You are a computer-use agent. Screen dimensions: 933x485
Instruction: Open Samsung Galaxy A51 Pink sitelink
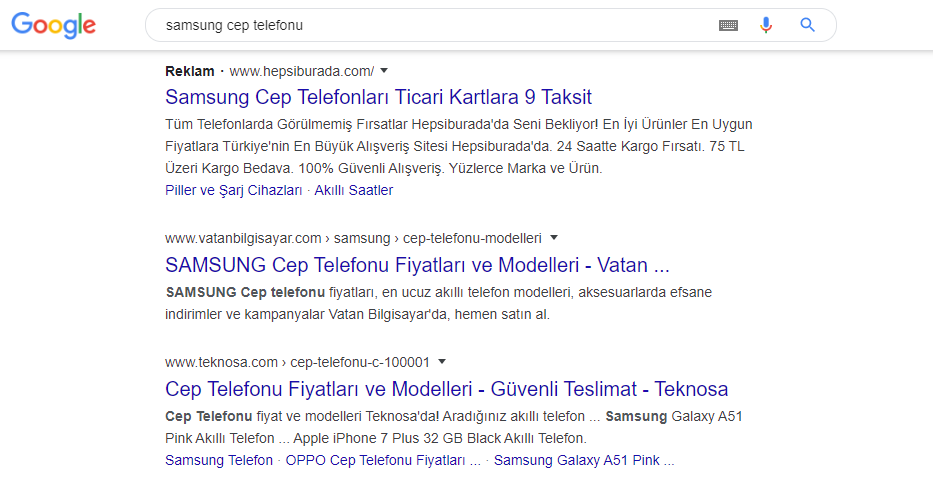[x=584, y=461]
